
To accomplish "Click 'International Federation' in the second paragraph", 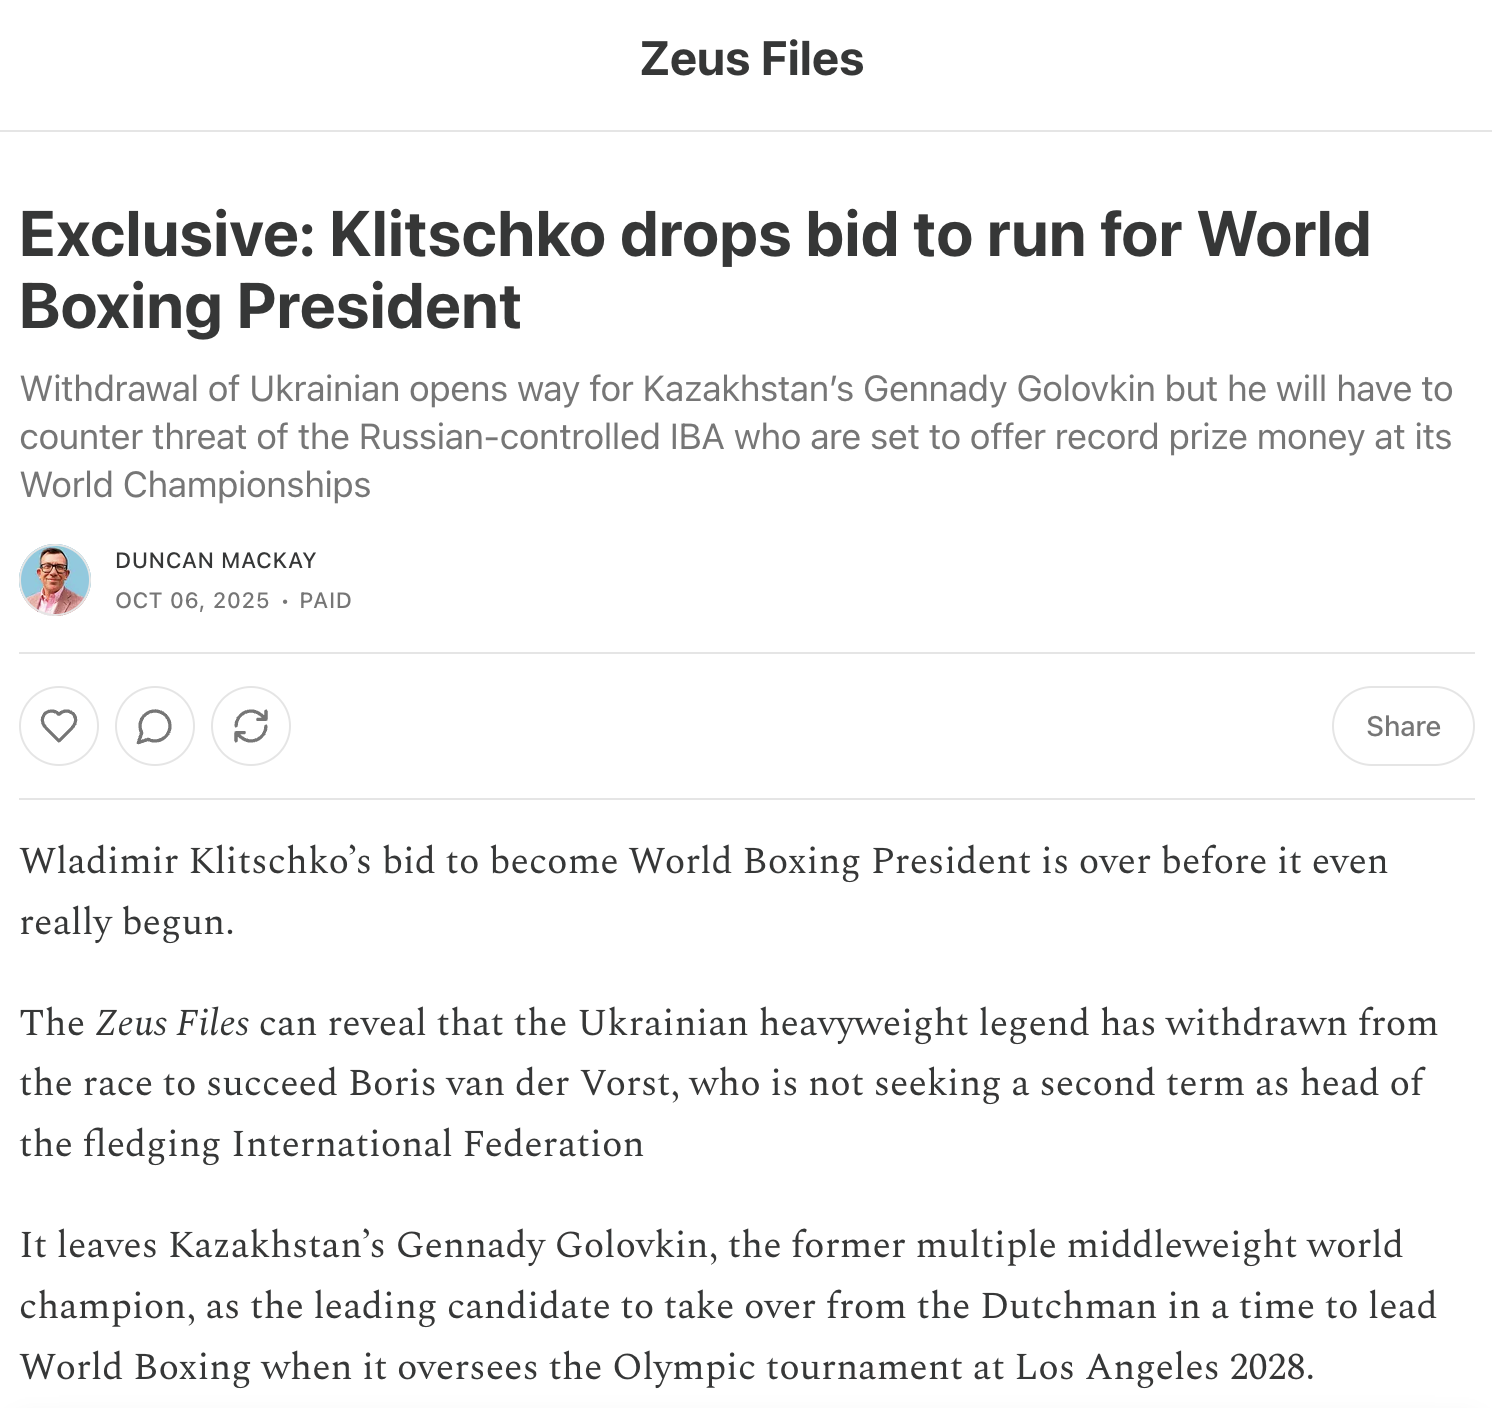I will point(437,1144).
